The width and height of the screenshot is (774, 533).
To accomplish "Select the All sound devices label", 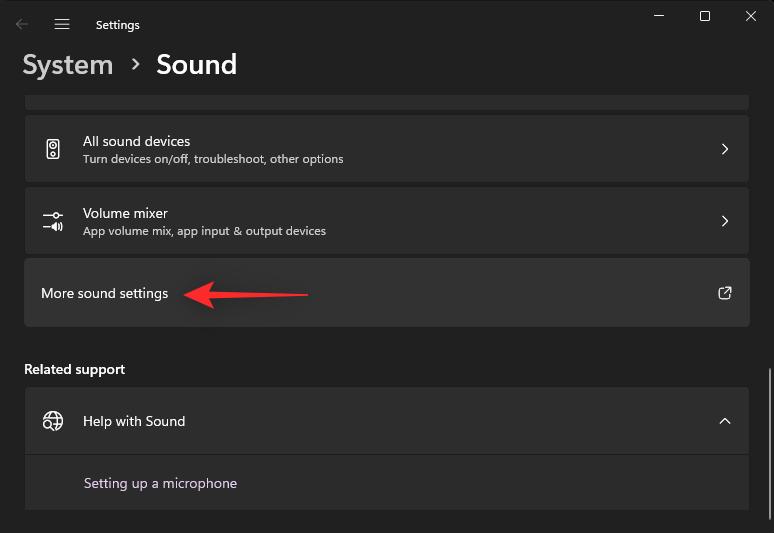I will click(x=136, y=141).
